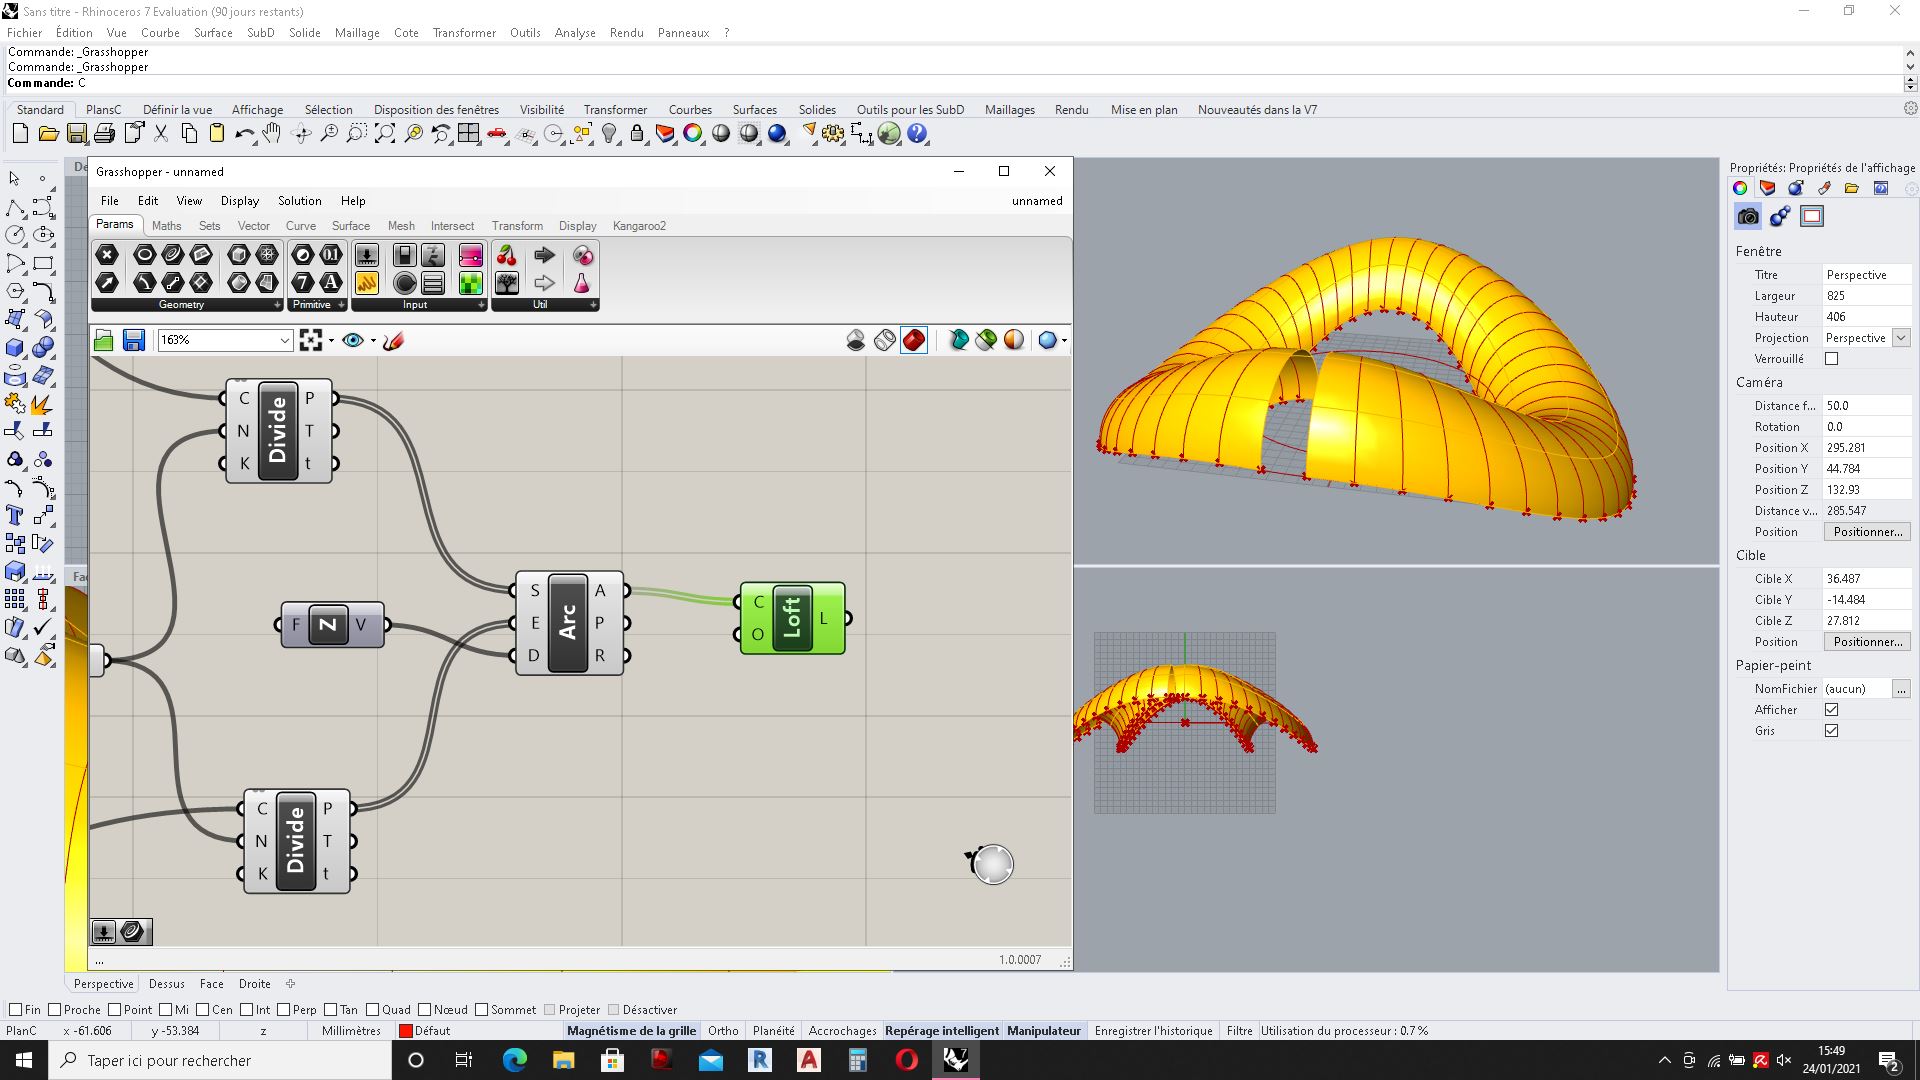1920x1080 pixels.
Task: Click the Do not draw preview geometry icon
Action: tap(856, 341)
